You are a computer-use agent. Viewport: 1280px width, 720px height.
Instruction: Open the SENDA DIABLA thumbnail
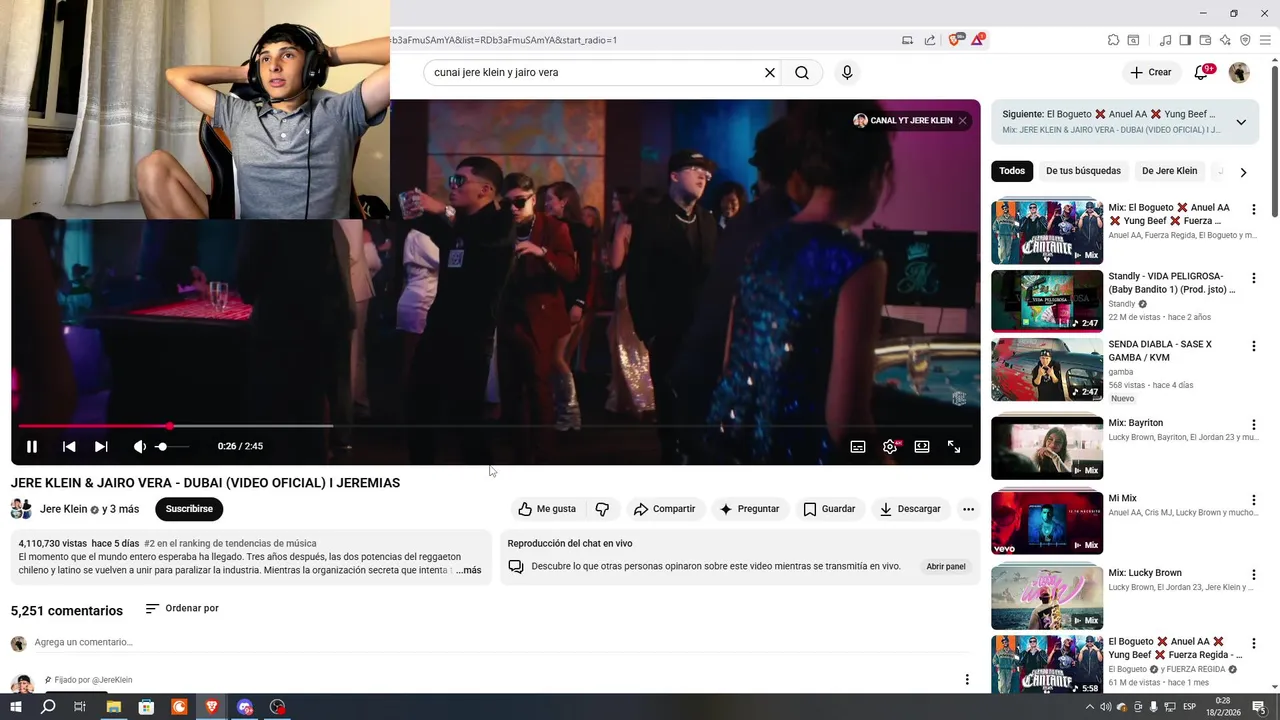(x=1047, y=369)
